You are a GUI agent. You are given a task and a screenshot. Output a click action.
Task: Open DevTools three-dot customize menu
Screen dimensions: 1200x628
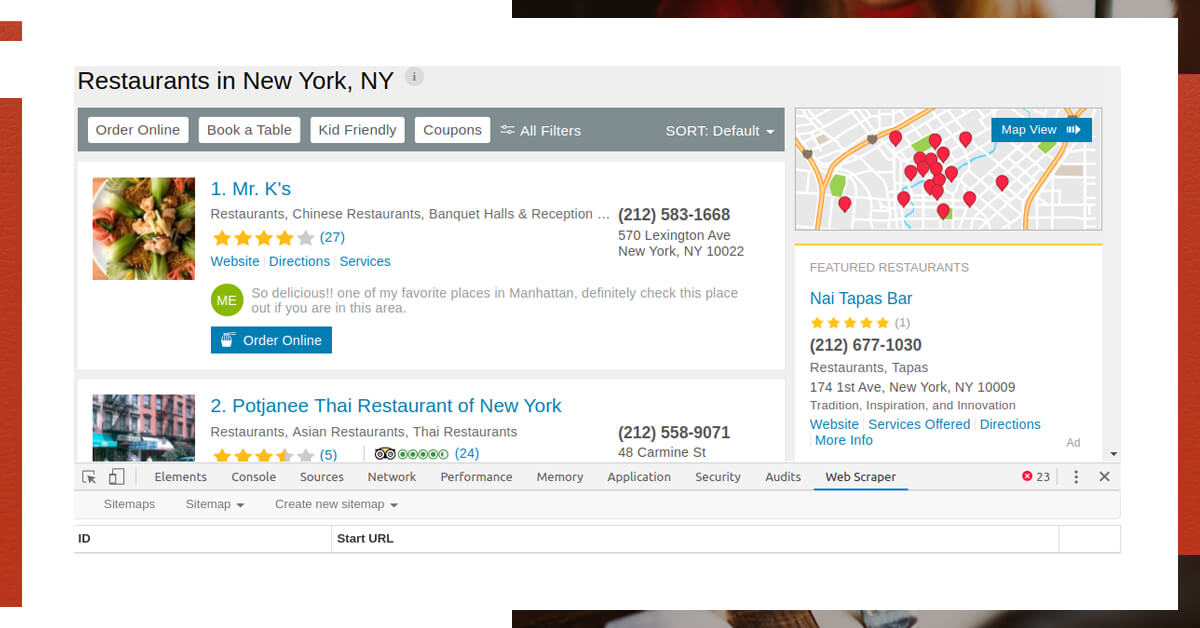[1076, 477]
